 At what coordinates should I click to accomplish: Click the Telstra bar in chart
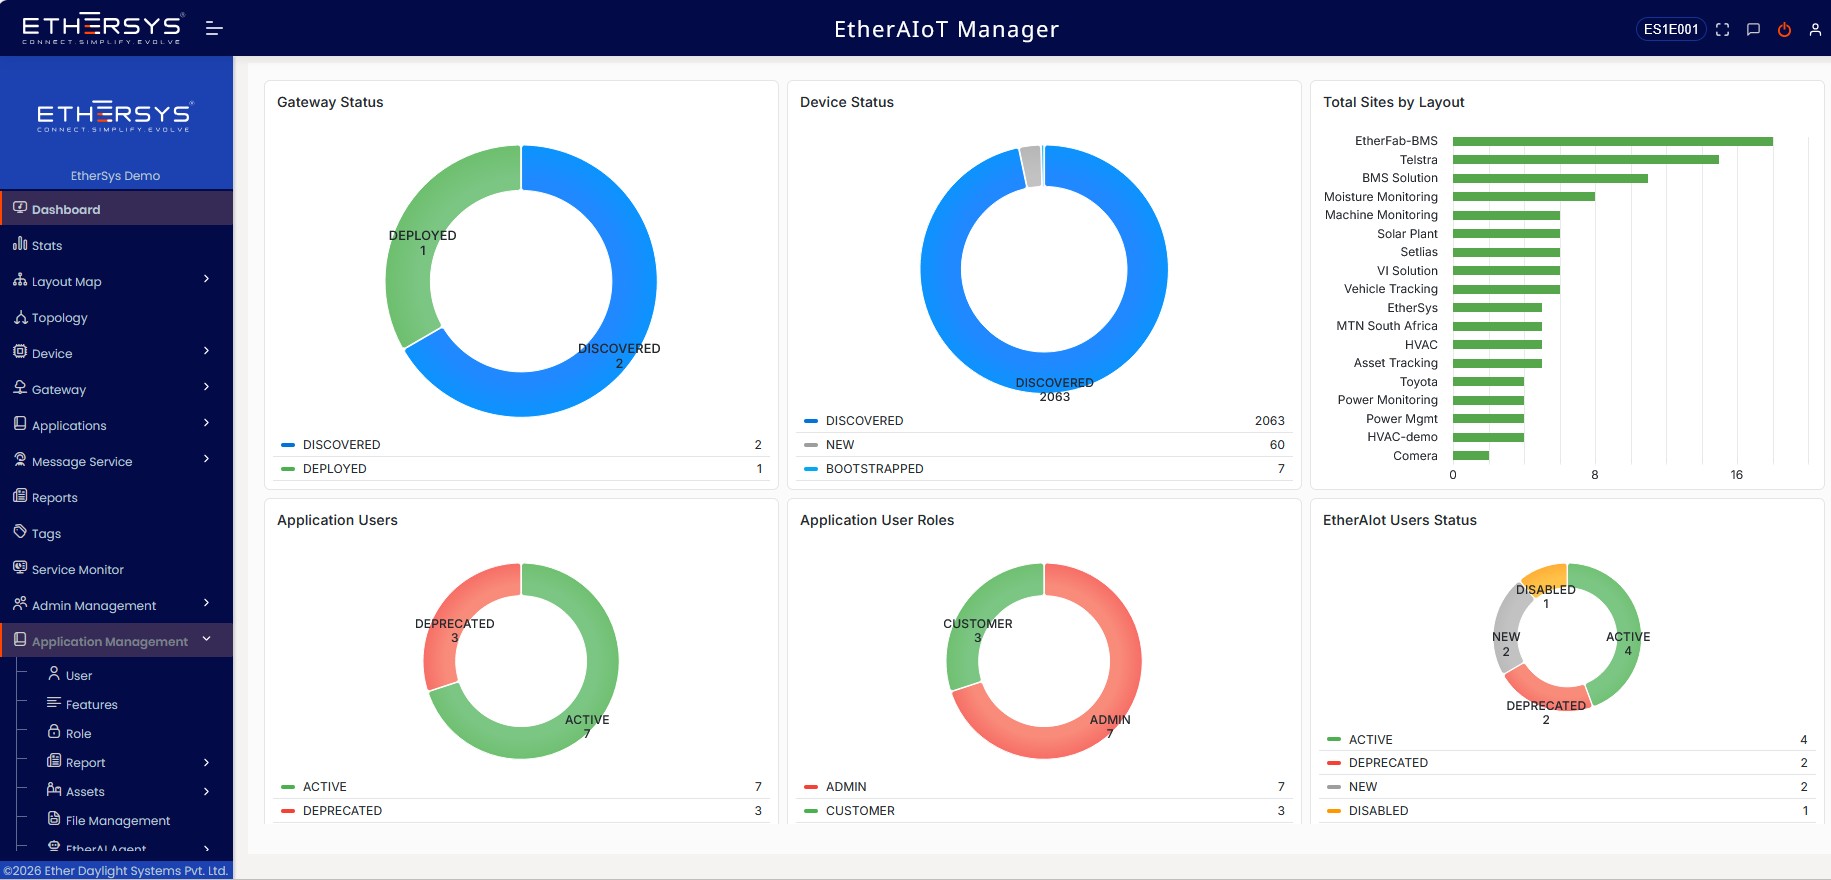click(x=1586, y=160)
